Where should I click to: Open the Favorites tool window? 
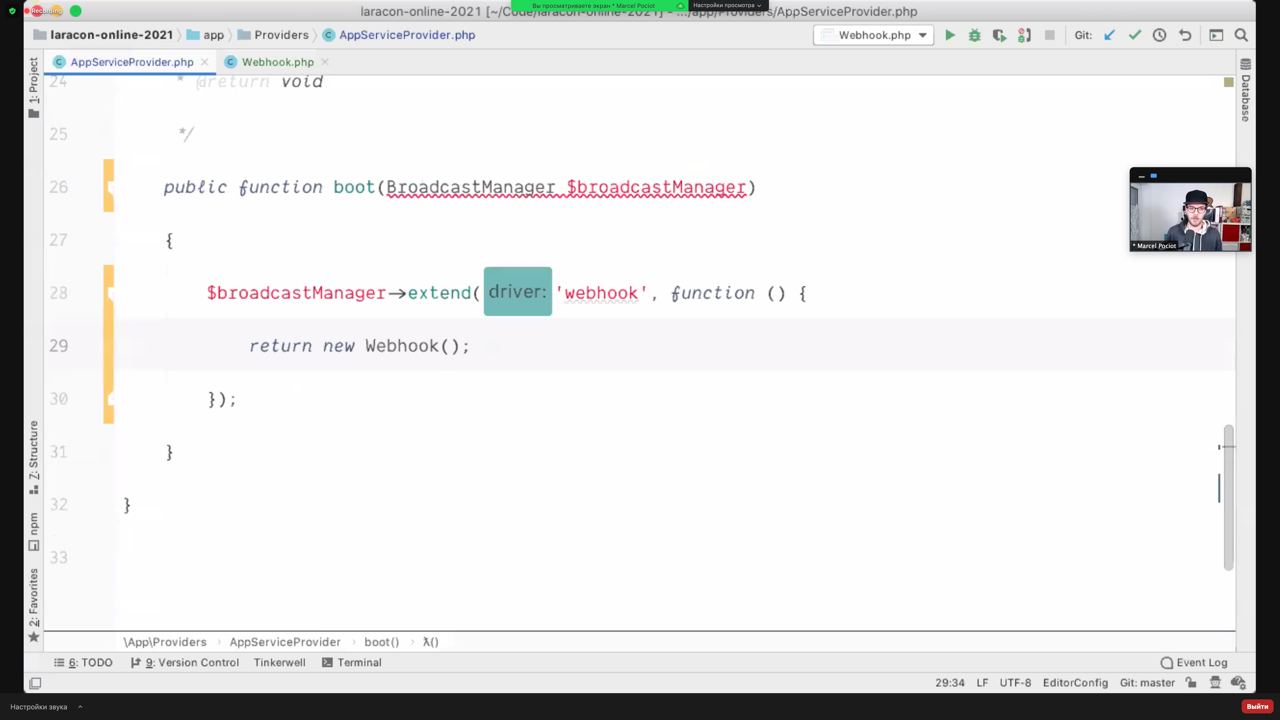[33, 605]
